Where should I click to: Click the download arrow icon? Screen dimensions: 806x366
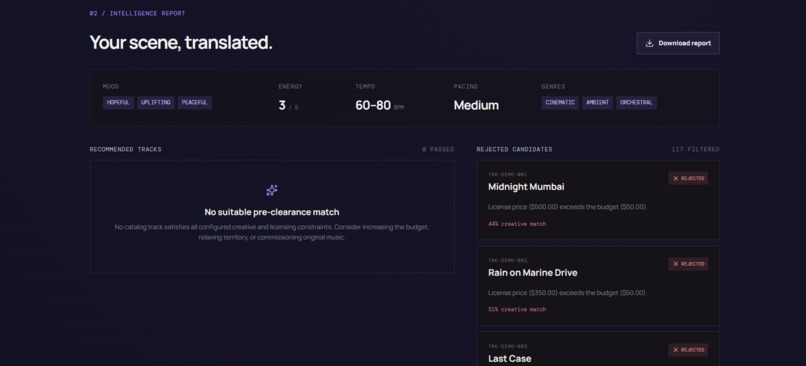649,43
